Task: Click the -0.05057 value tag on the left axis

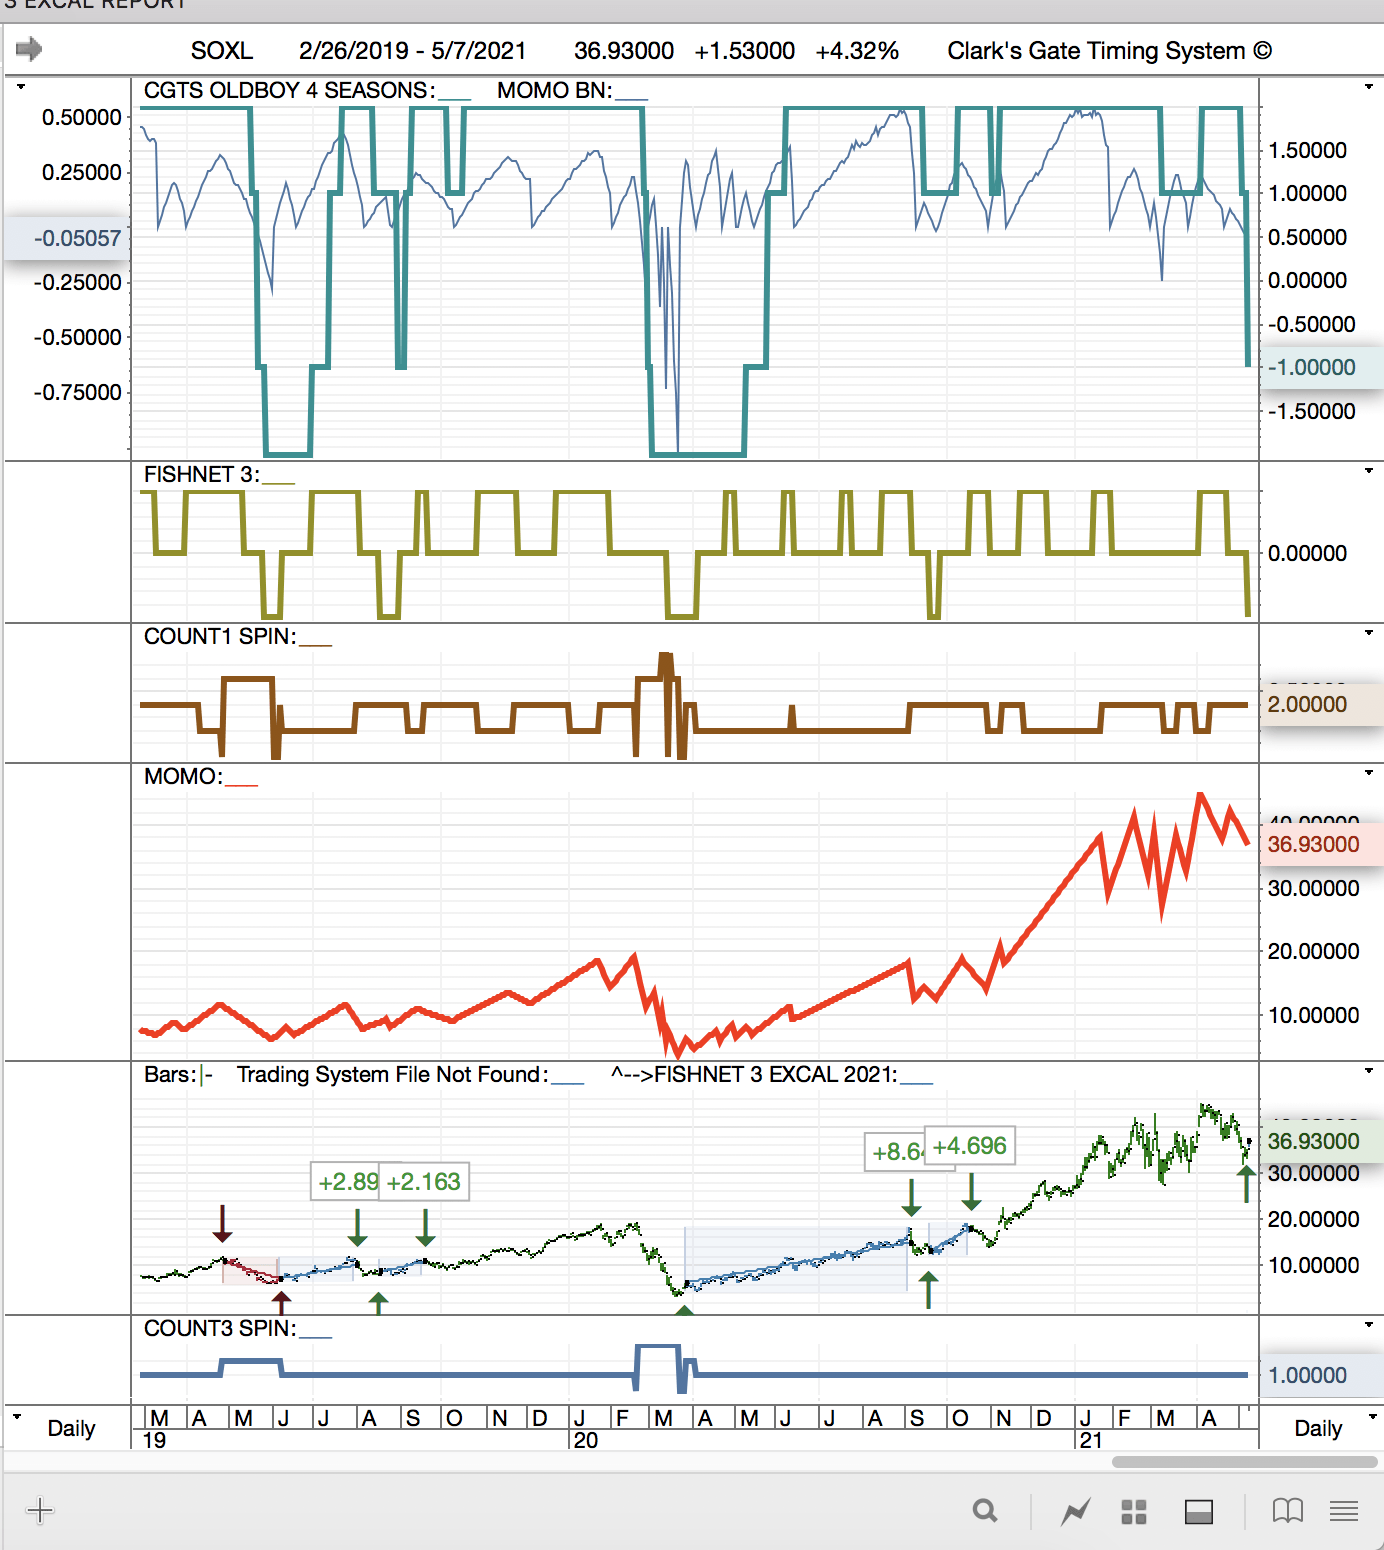Action: tap(68, 238)
